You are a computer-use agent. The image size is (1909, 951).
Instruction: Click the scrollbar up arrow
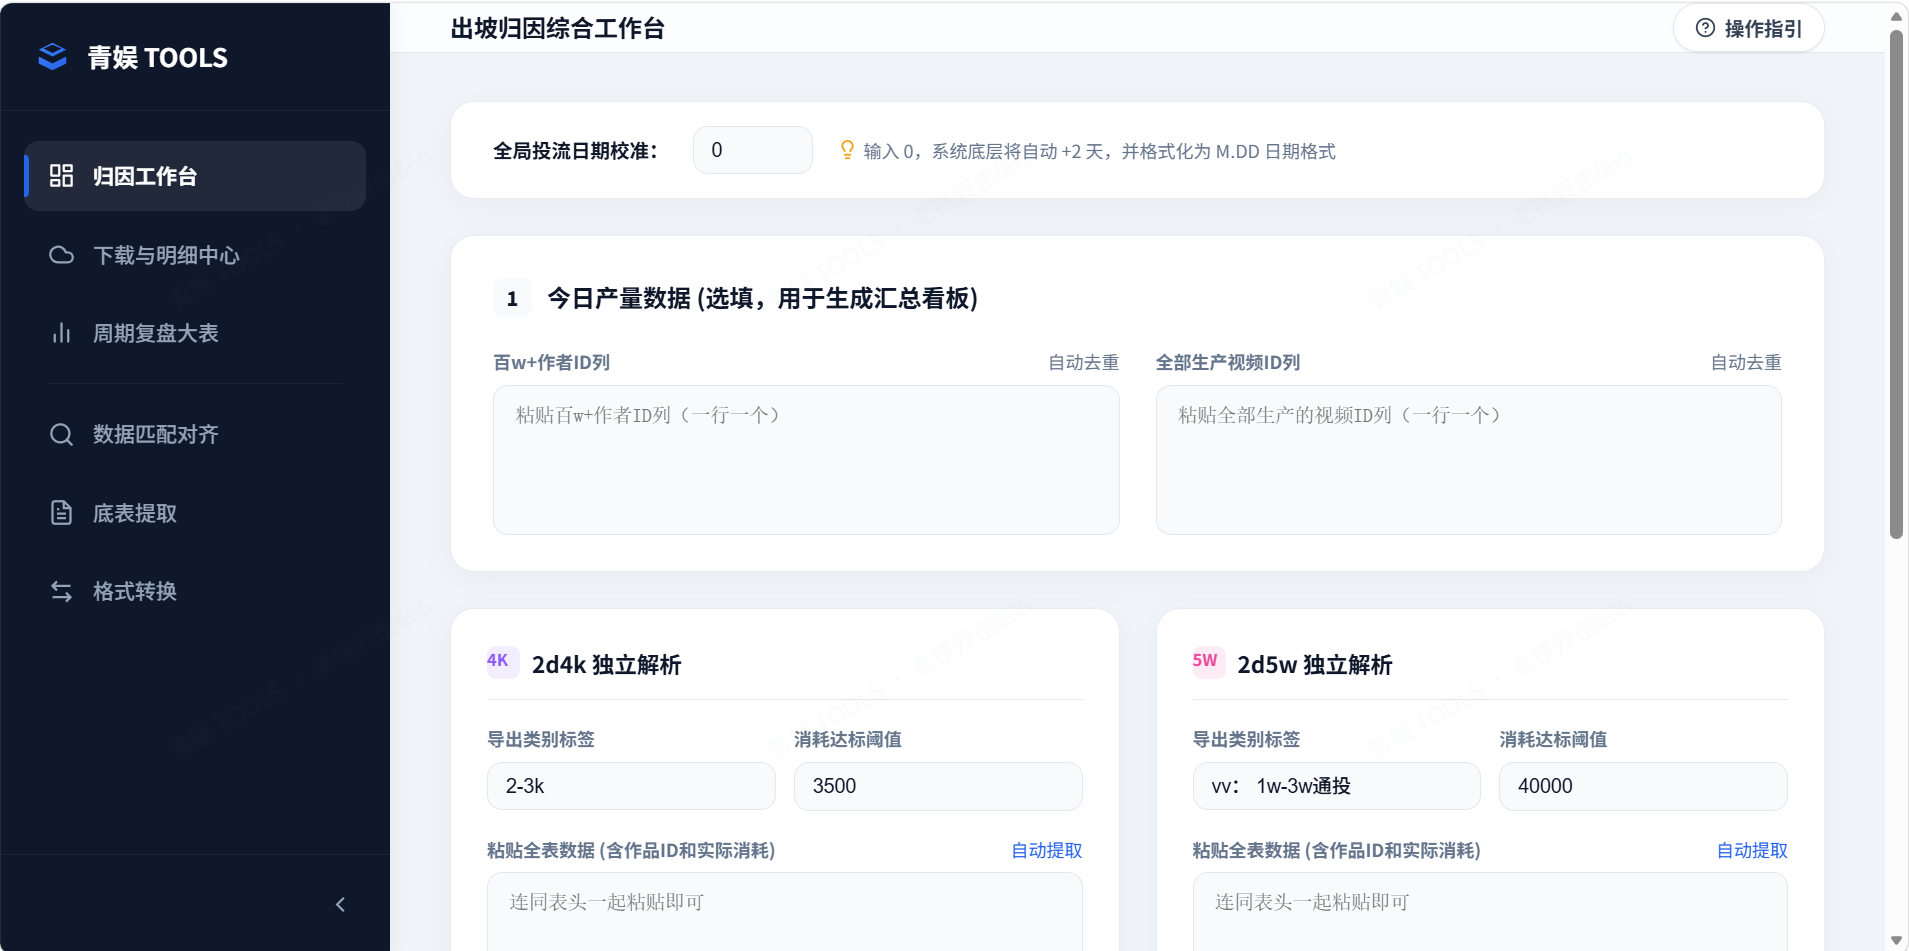(x=1896, y=16)
